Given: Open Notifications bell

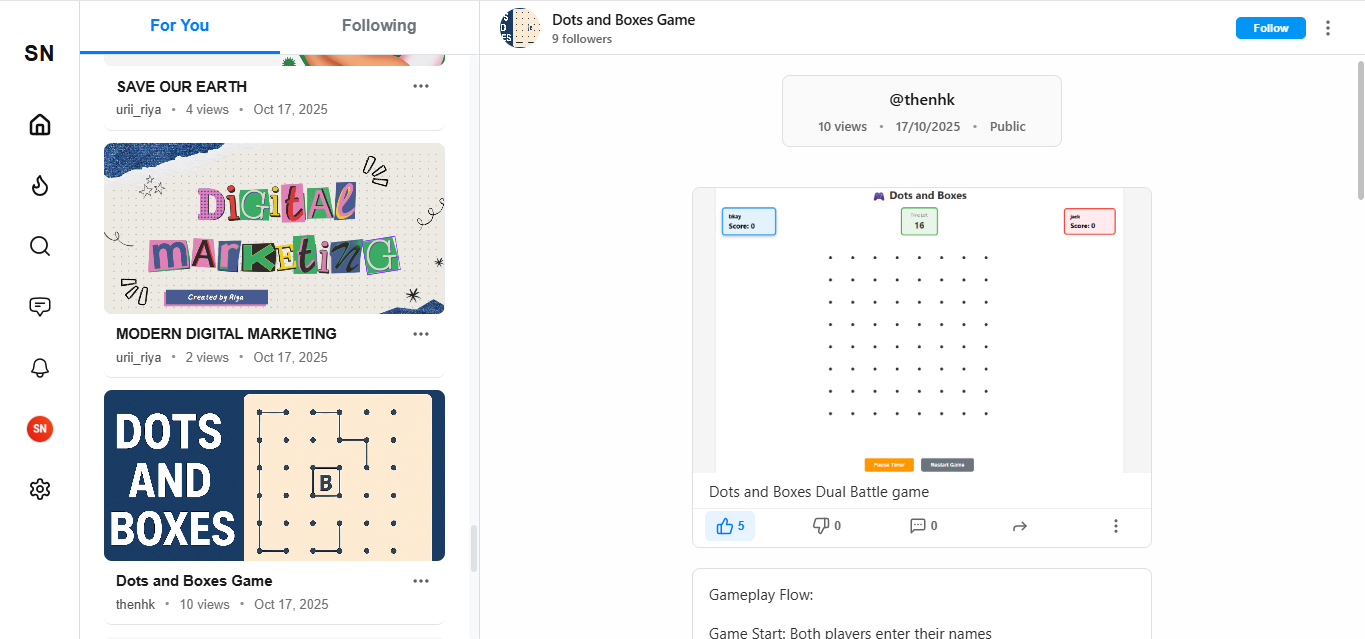Looking at the screenshot, I should click(x=39, y=368).
